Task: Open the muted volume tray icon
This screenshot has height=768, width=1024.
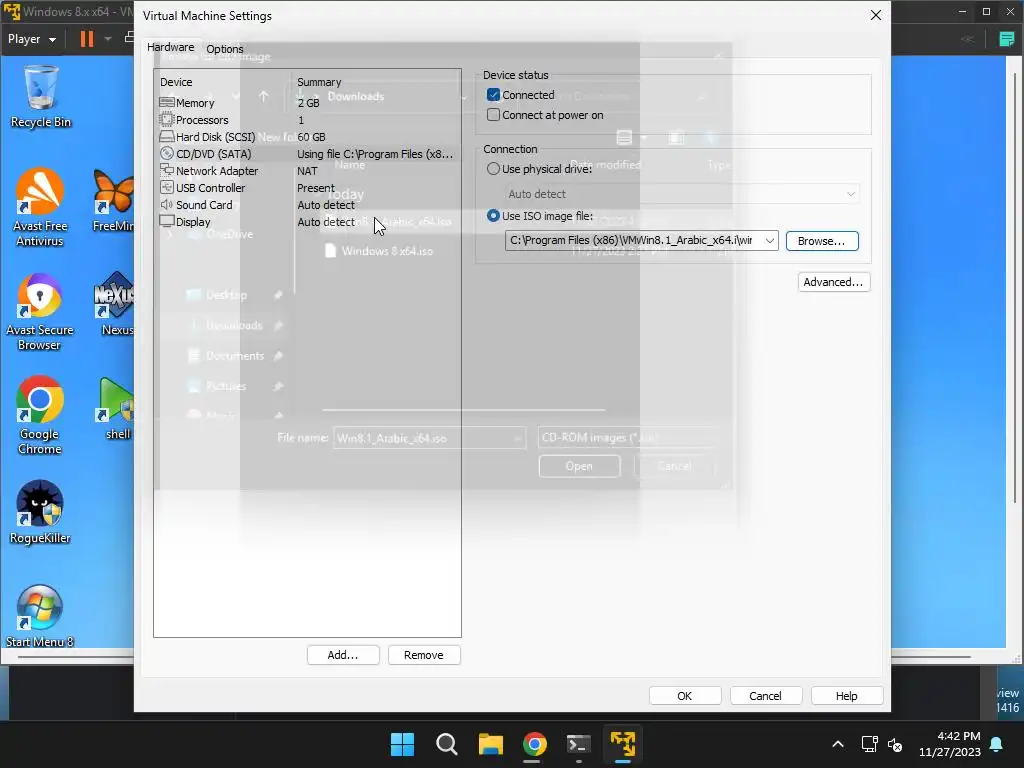Action: [895, 744]
